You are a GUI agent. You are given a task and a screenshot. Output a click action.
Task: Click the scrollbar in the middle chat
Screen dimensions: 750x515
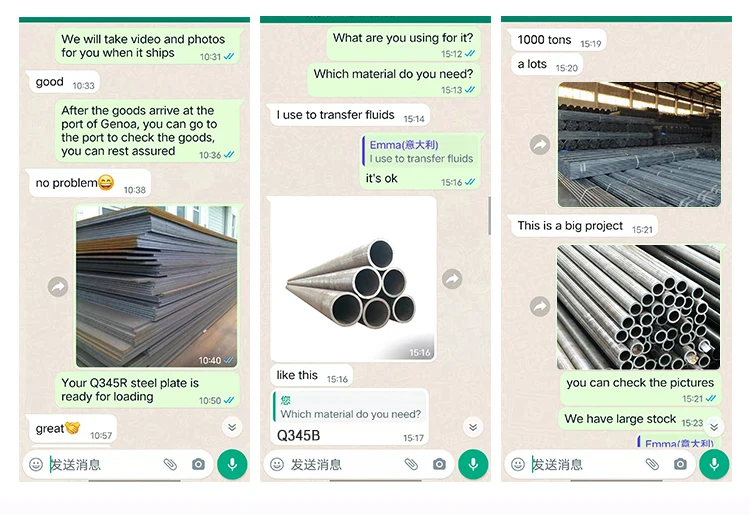489,215
